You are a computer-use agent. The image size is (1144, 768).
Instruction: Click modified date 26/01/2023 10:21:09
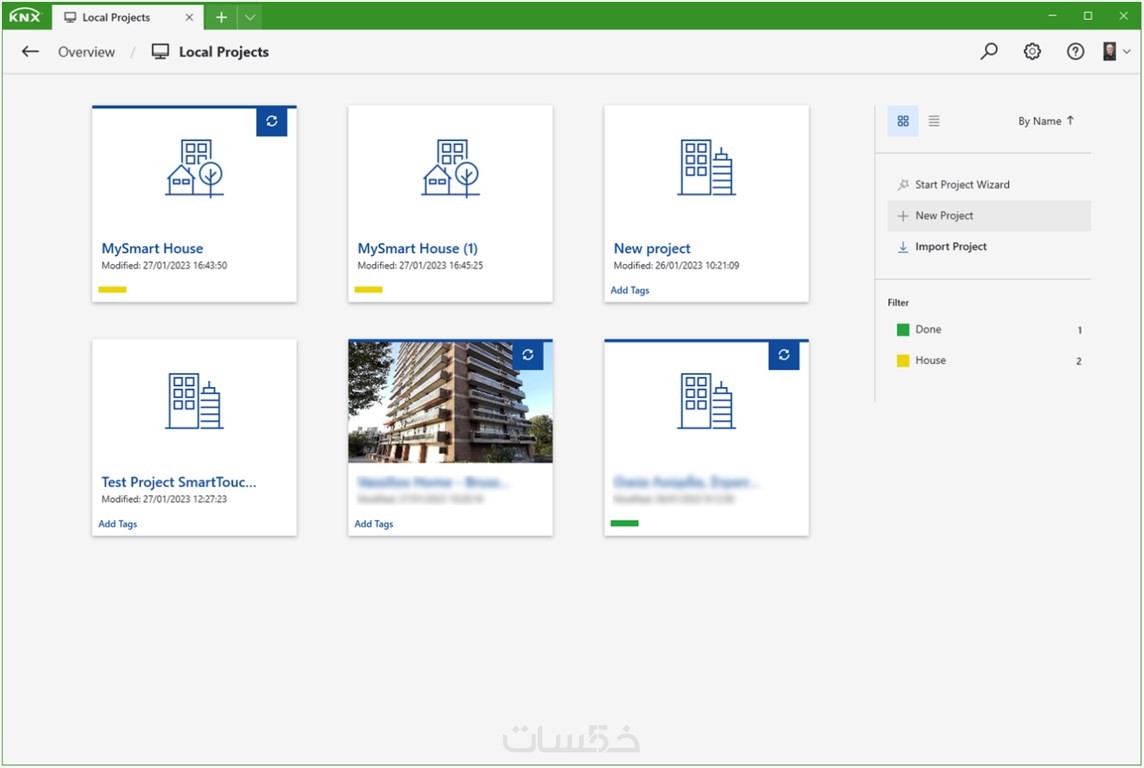[x=697, y=265]
